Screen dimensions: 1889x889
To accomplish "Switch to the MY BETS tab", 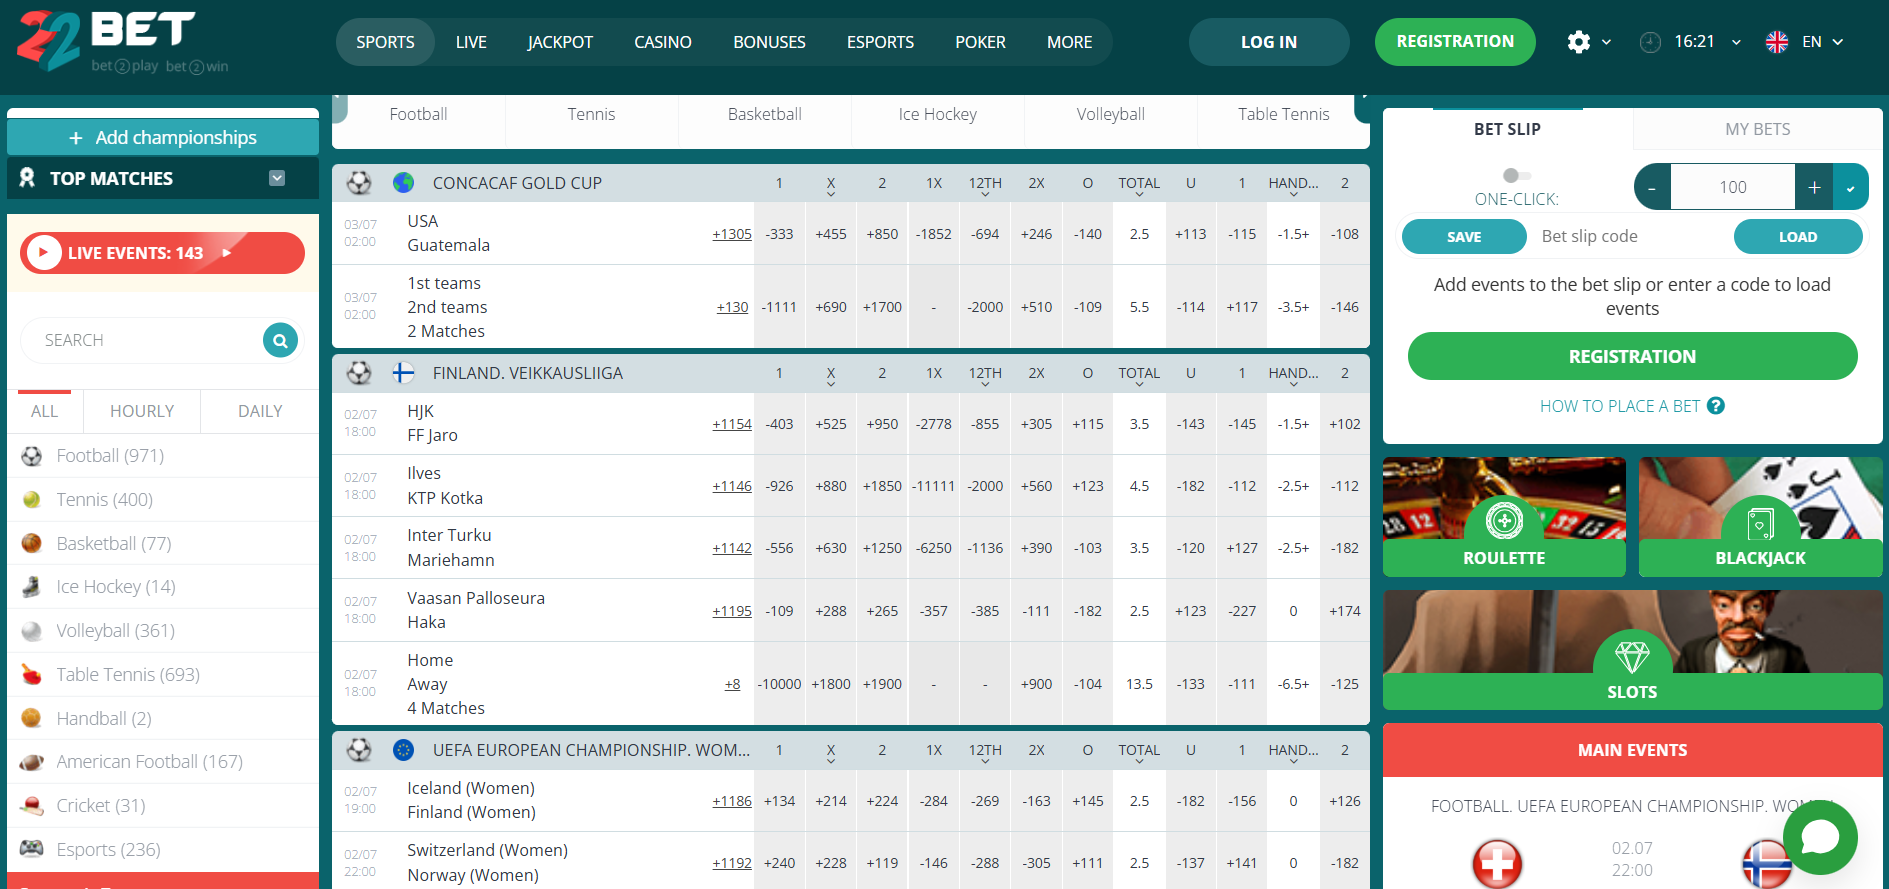I will (x=1757, y=129).
